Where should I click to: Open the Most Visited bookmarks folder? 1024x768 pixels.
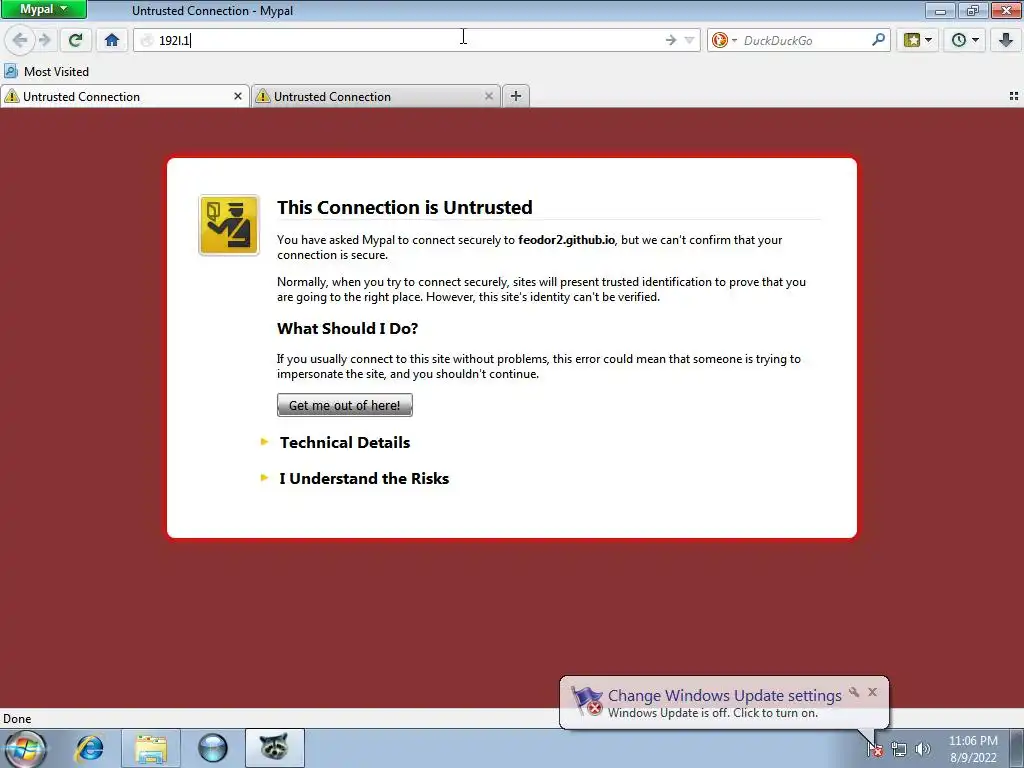pos(46,71)
